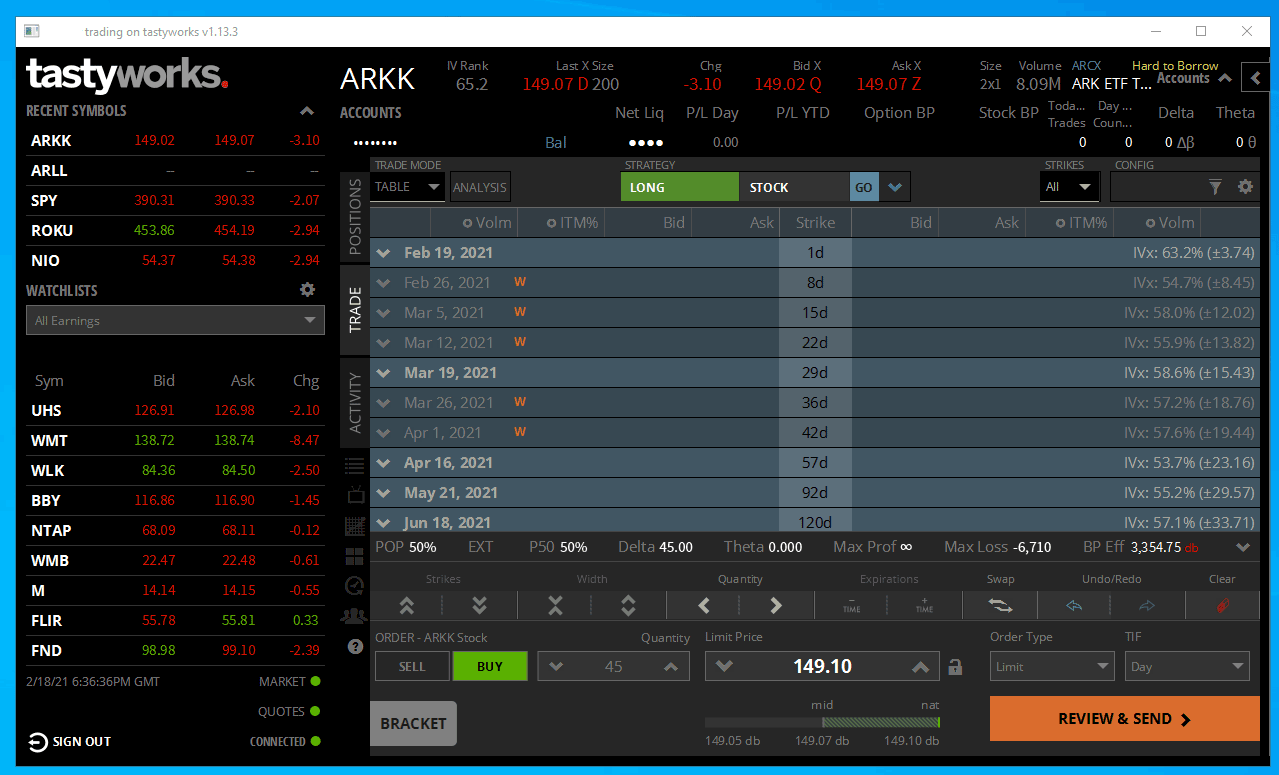
Task: Open the people follow icon in sidebar
Action: [x=354, y=616]
